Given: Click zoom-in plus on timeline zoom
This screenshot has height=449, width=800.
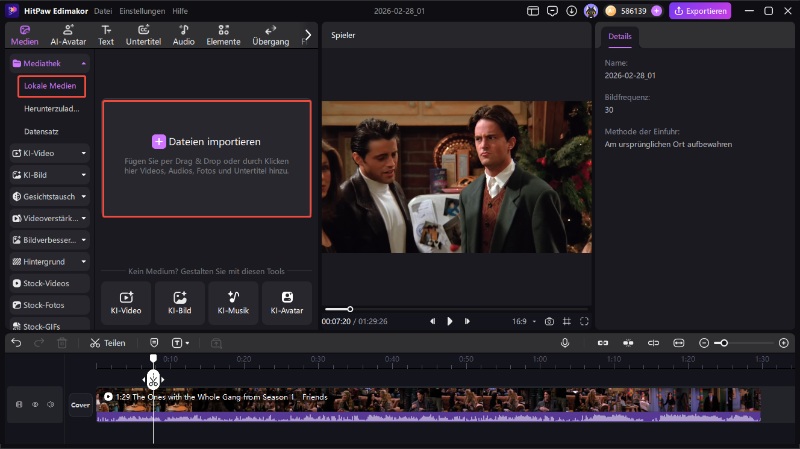Looking at the screenshot, I should point(783,343).
